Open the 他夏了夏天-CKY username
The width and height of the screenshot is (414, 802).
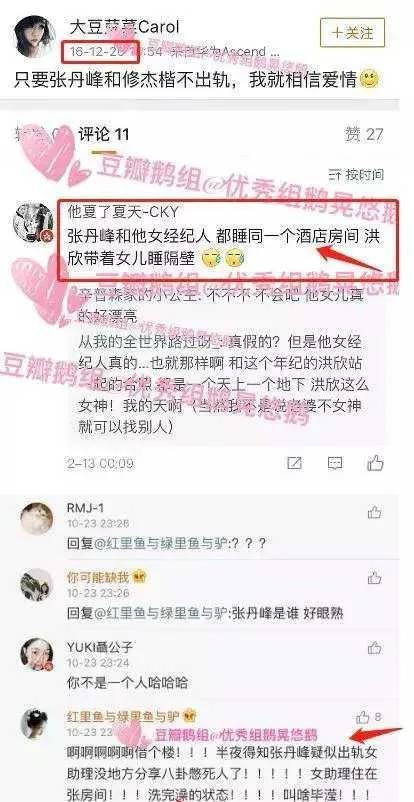[118, 210]
